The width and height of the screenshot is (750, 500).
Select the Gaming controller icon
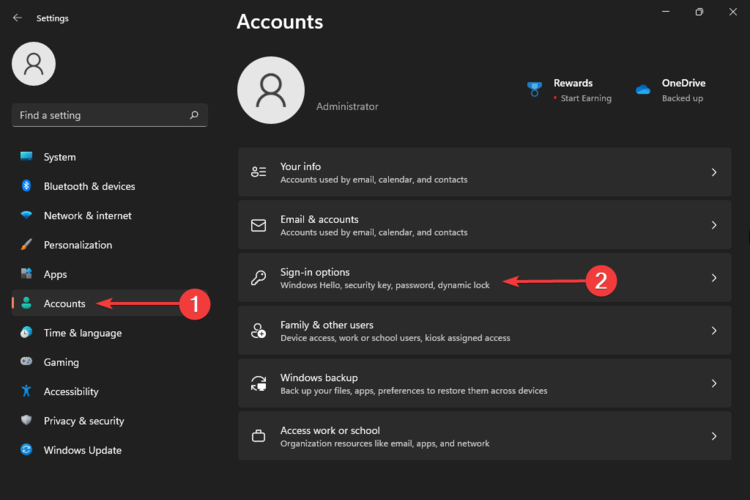[x=26, y=362]
